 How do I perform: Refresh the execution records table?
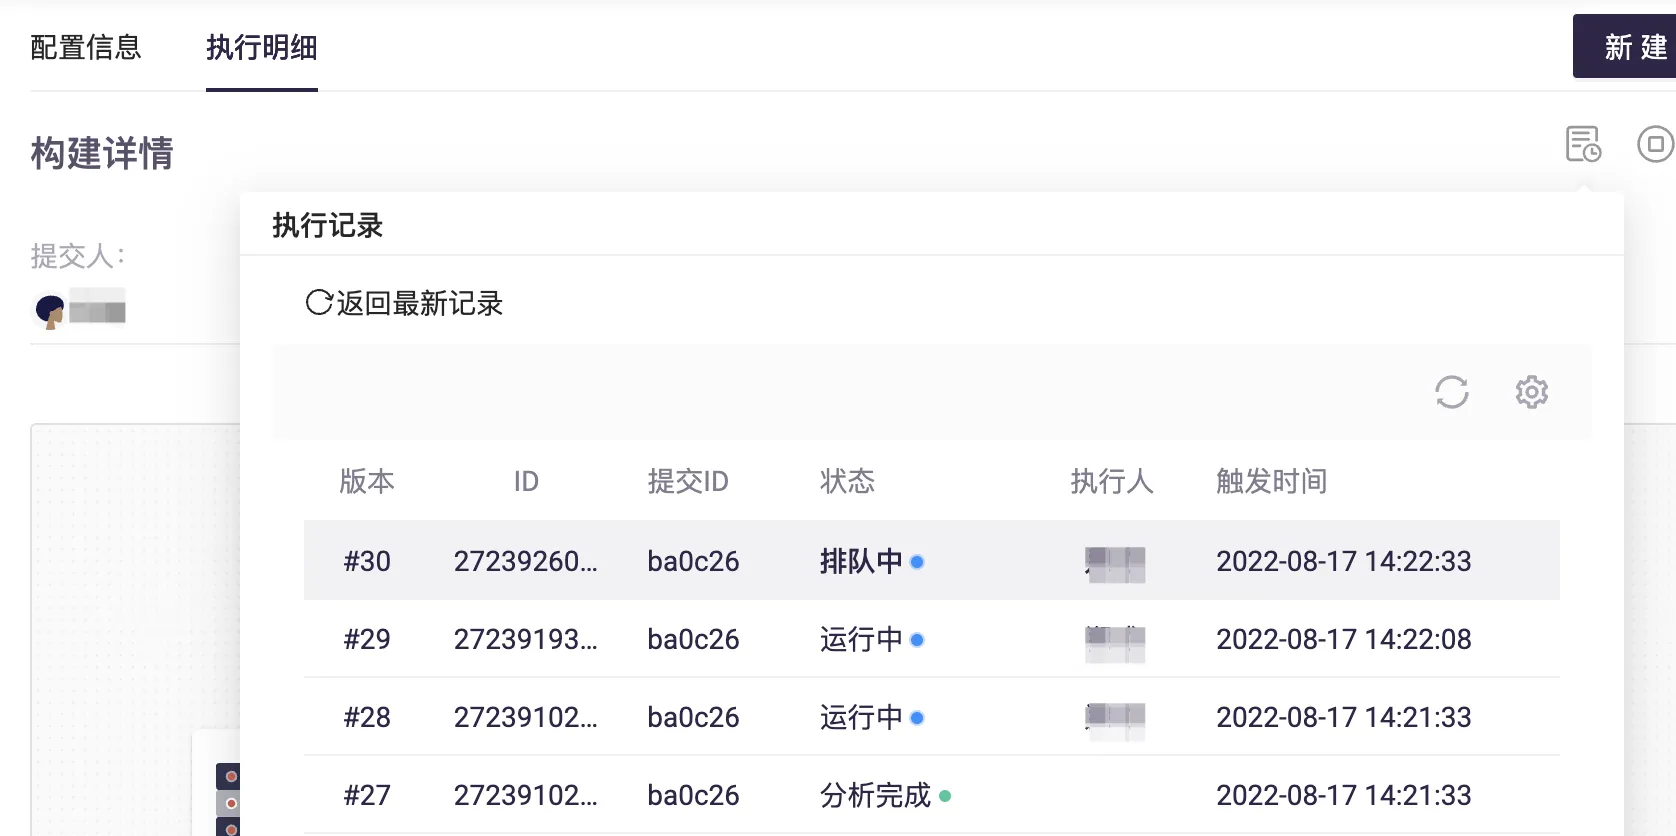1451,392
